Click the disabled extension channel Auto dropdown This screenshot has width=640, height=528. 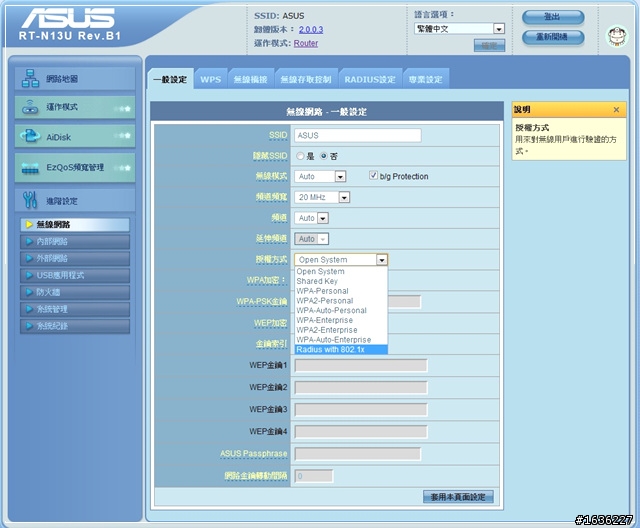point(311,239)
